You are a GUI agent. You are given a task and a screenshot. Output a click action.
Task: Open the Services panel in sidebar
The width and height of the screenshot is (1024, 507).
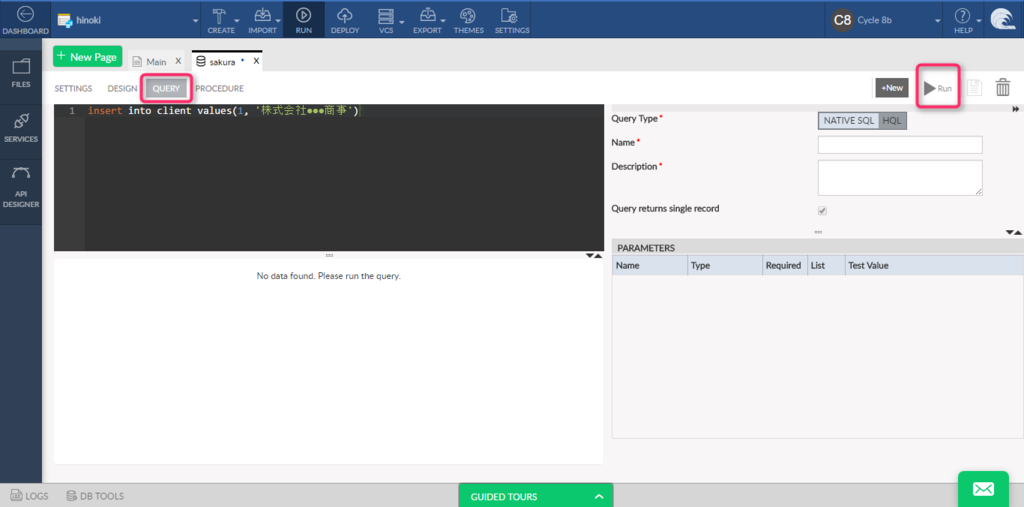point(21,128)
